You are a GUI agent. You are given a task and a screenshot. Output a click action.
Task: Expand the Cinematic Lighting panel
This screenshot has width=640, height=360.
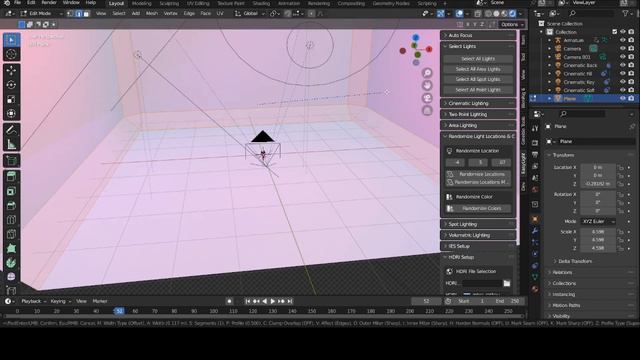478,103
